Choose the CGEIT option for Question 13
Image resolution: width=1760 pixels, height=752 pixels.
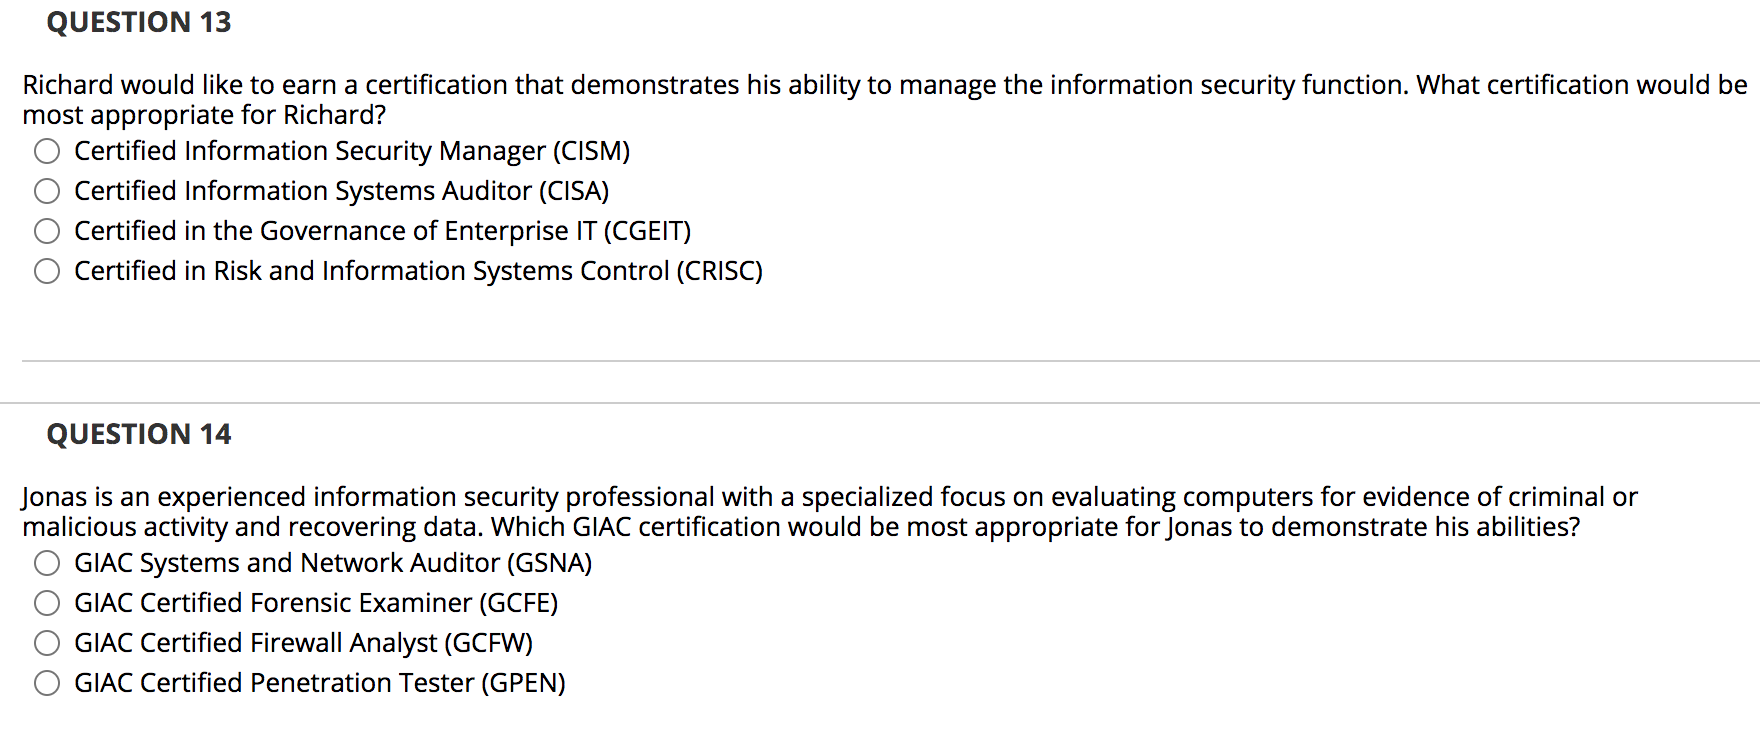point(47,231)
